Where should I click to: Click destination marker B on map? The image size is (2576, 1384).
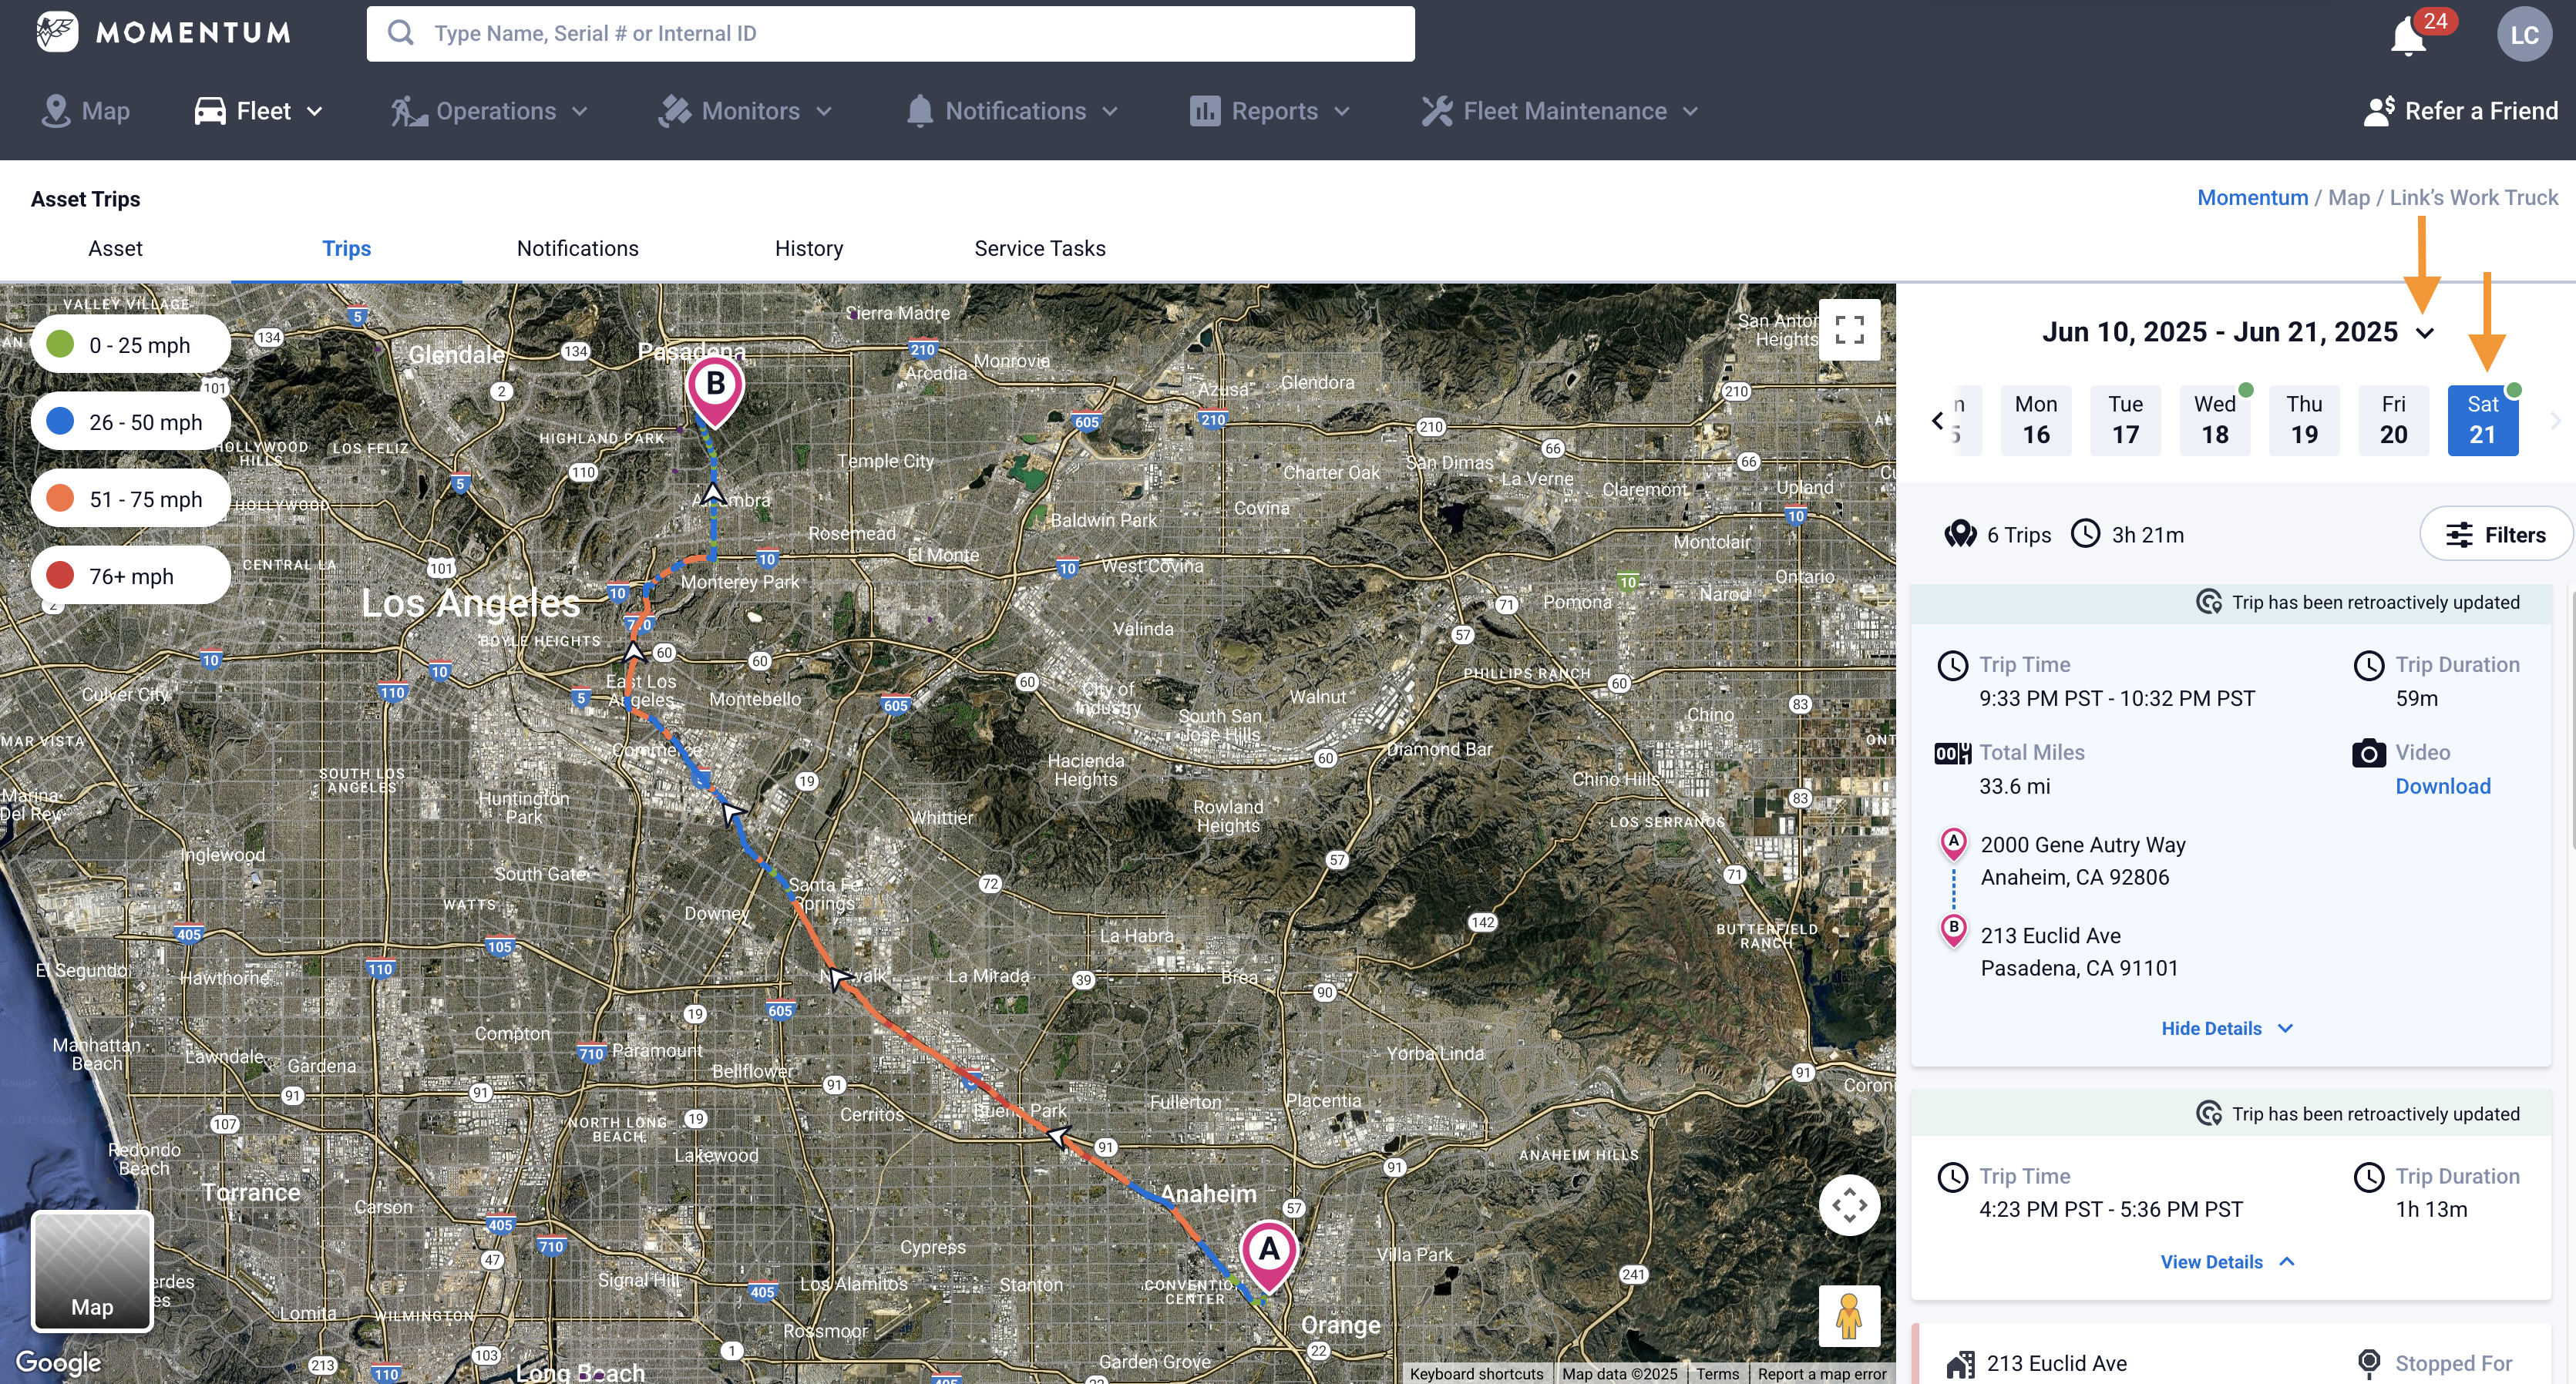[715, 387]
